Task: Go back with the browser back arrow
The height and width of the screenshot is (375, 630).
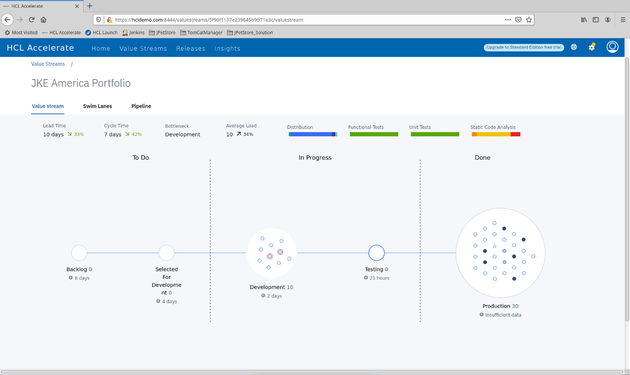Action: tap(7, 19)
